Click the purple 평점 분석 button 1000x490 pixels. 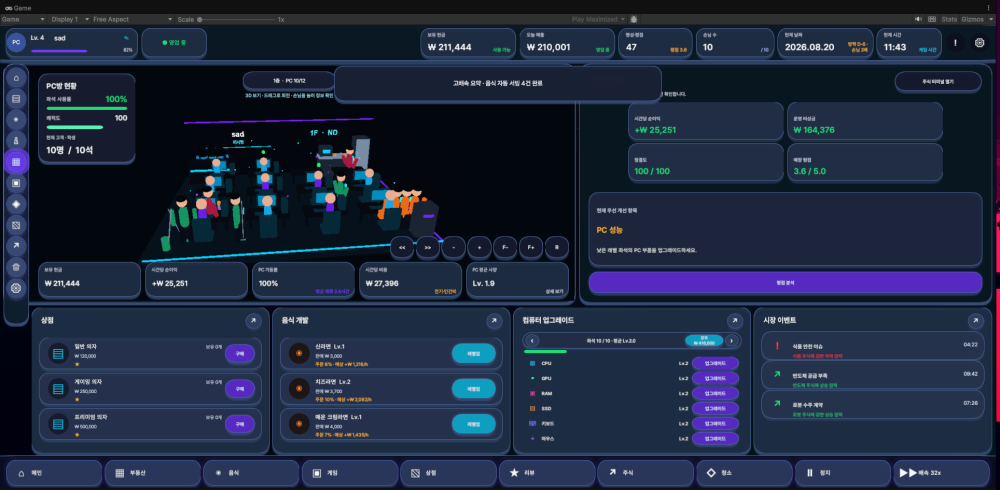785,283
